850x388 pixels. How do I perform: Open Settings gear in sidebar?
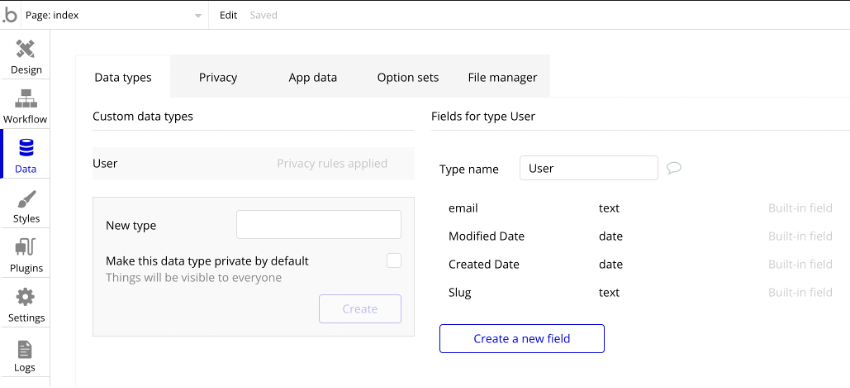coord(25,297)
